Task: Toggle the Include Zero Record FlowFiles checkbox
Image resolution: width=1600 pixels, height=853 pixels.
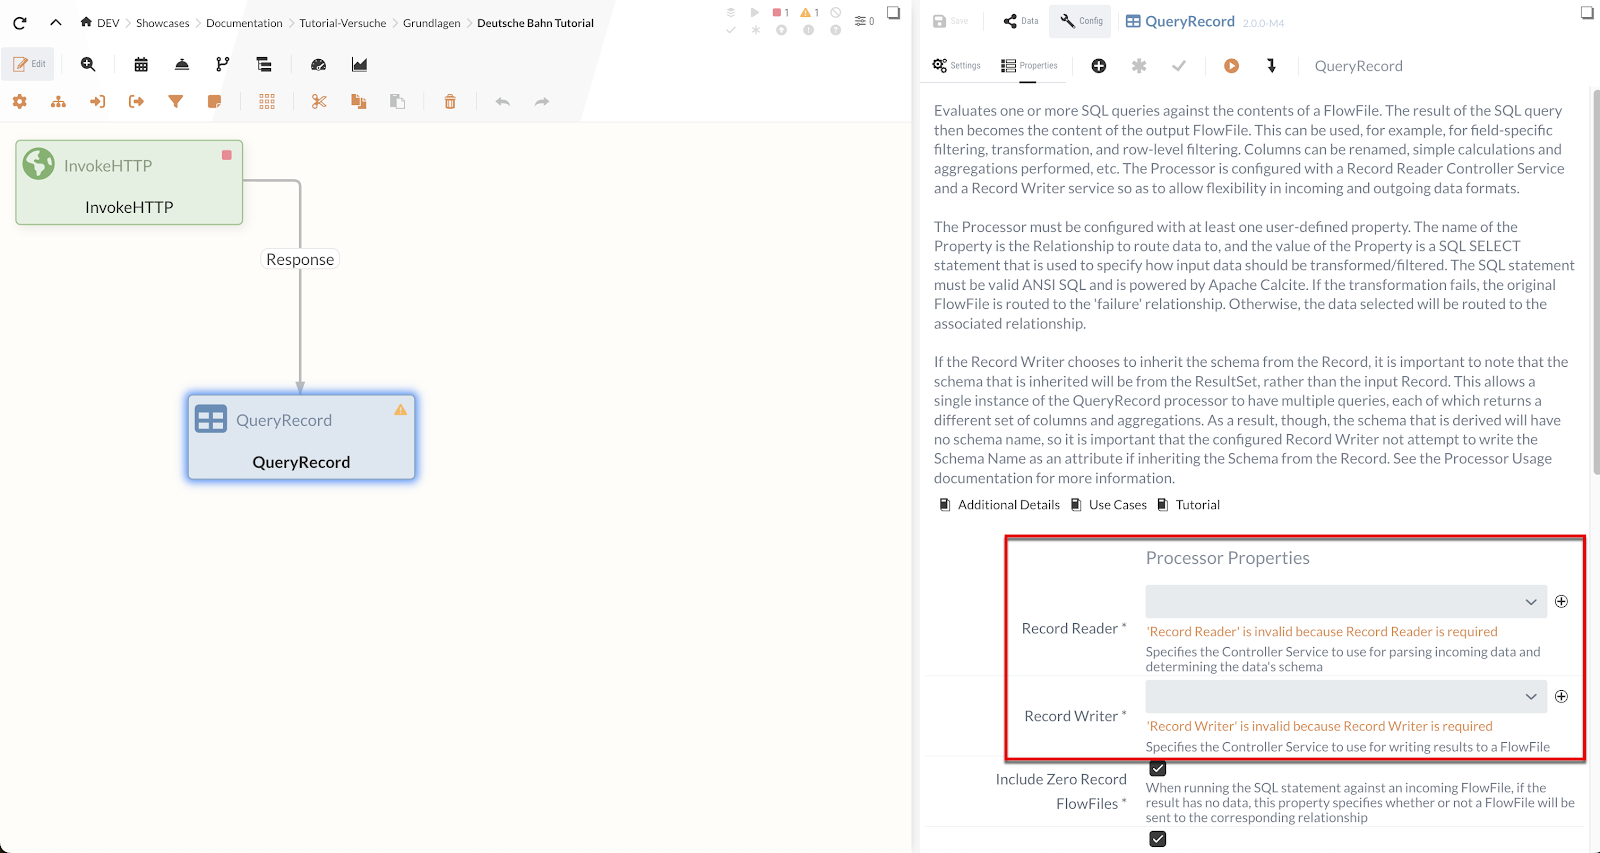Action: pyautogui.click(x=1158, y=769)
